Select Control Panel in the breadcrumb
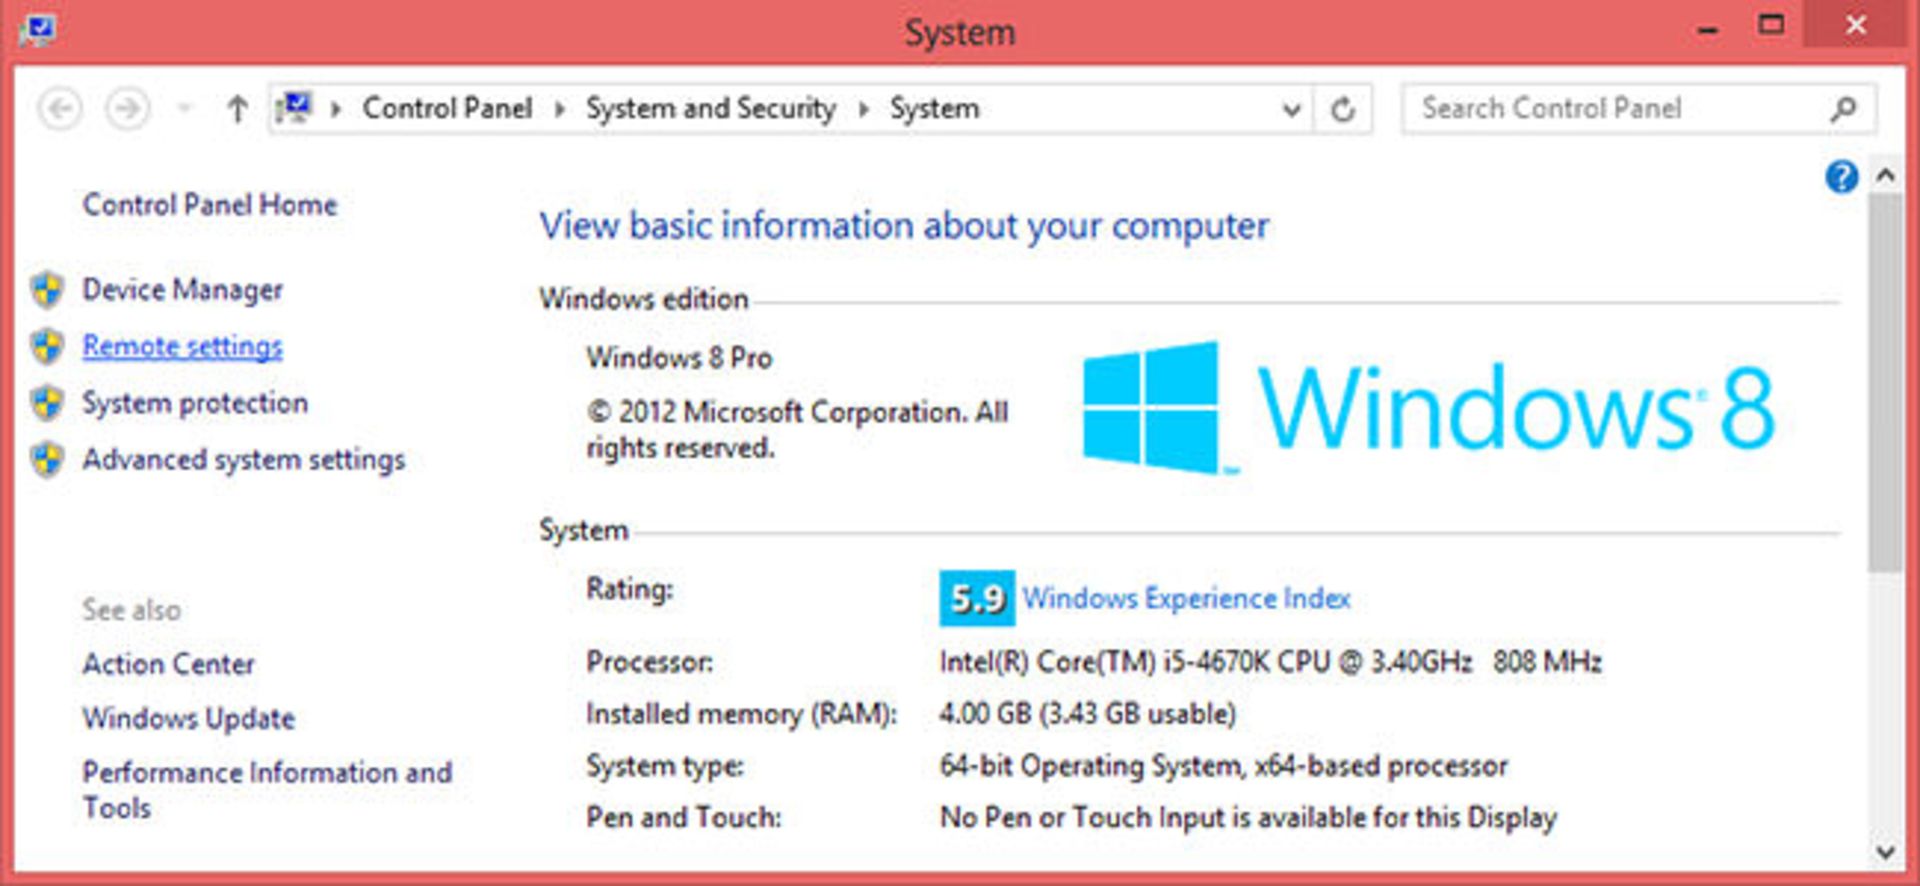Image resolution: width=1920 pixels, height=886 pixels. pyautogui.click(x=447, y=108)
